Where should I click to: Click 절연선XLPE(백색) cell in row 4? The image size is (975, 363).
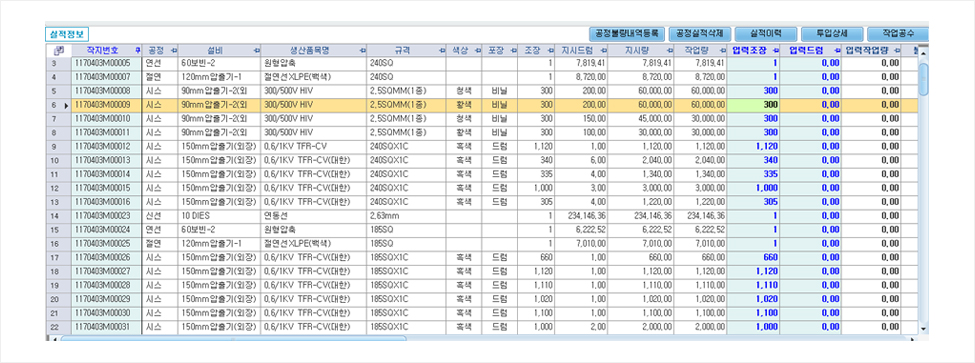[314, 77]
